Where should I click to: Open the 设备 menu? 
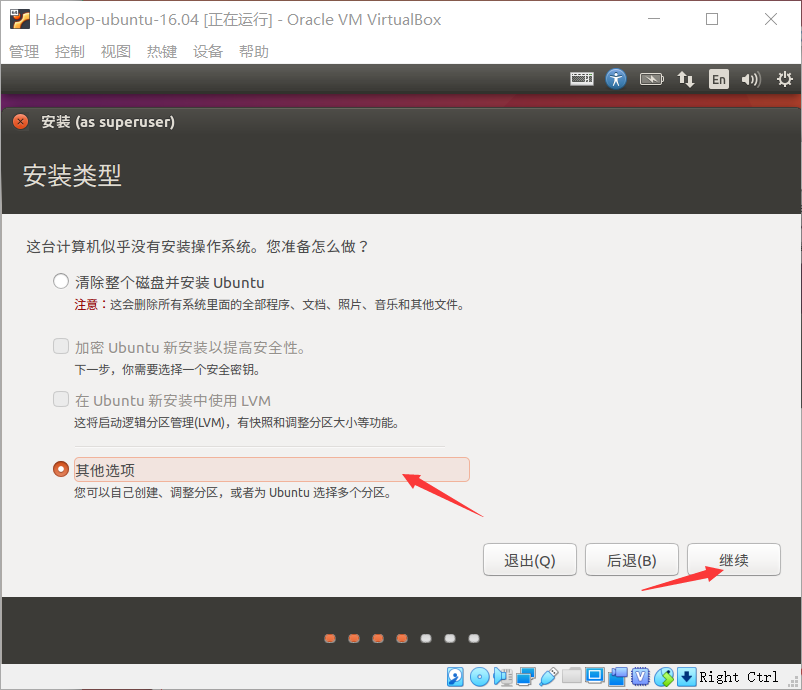coord(208,52)
